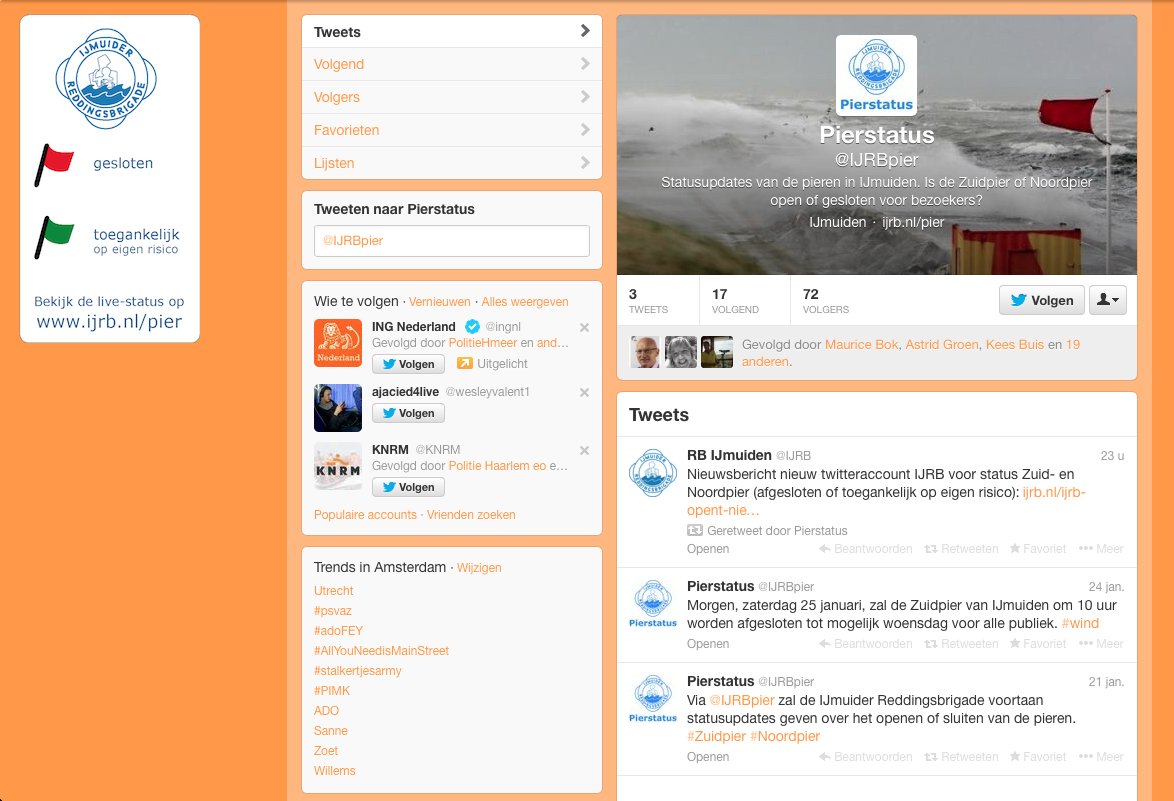This screenshot has height=801, width=1174.
Task: Open Kees Buis follower link
Action: pyautogui.click(x=1015, y=344)
